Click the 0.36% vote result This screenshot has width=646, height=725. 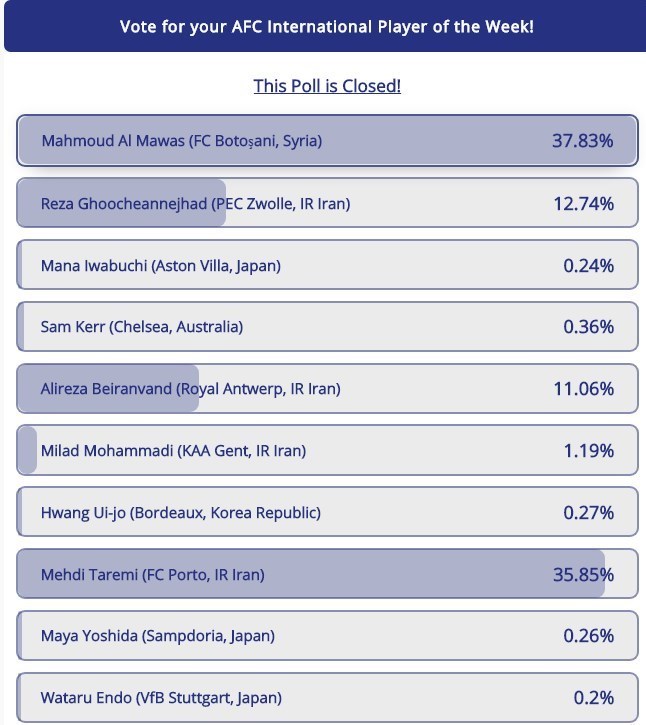[588, 327]
